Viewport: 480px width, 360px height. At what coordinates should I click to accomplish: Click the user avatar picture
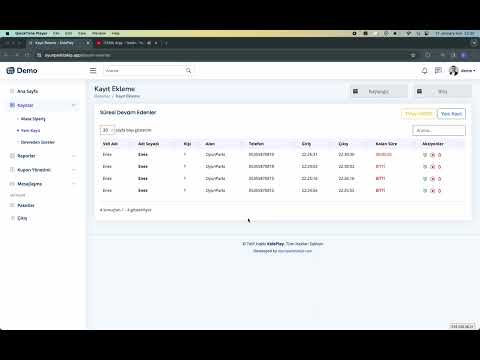453,70
